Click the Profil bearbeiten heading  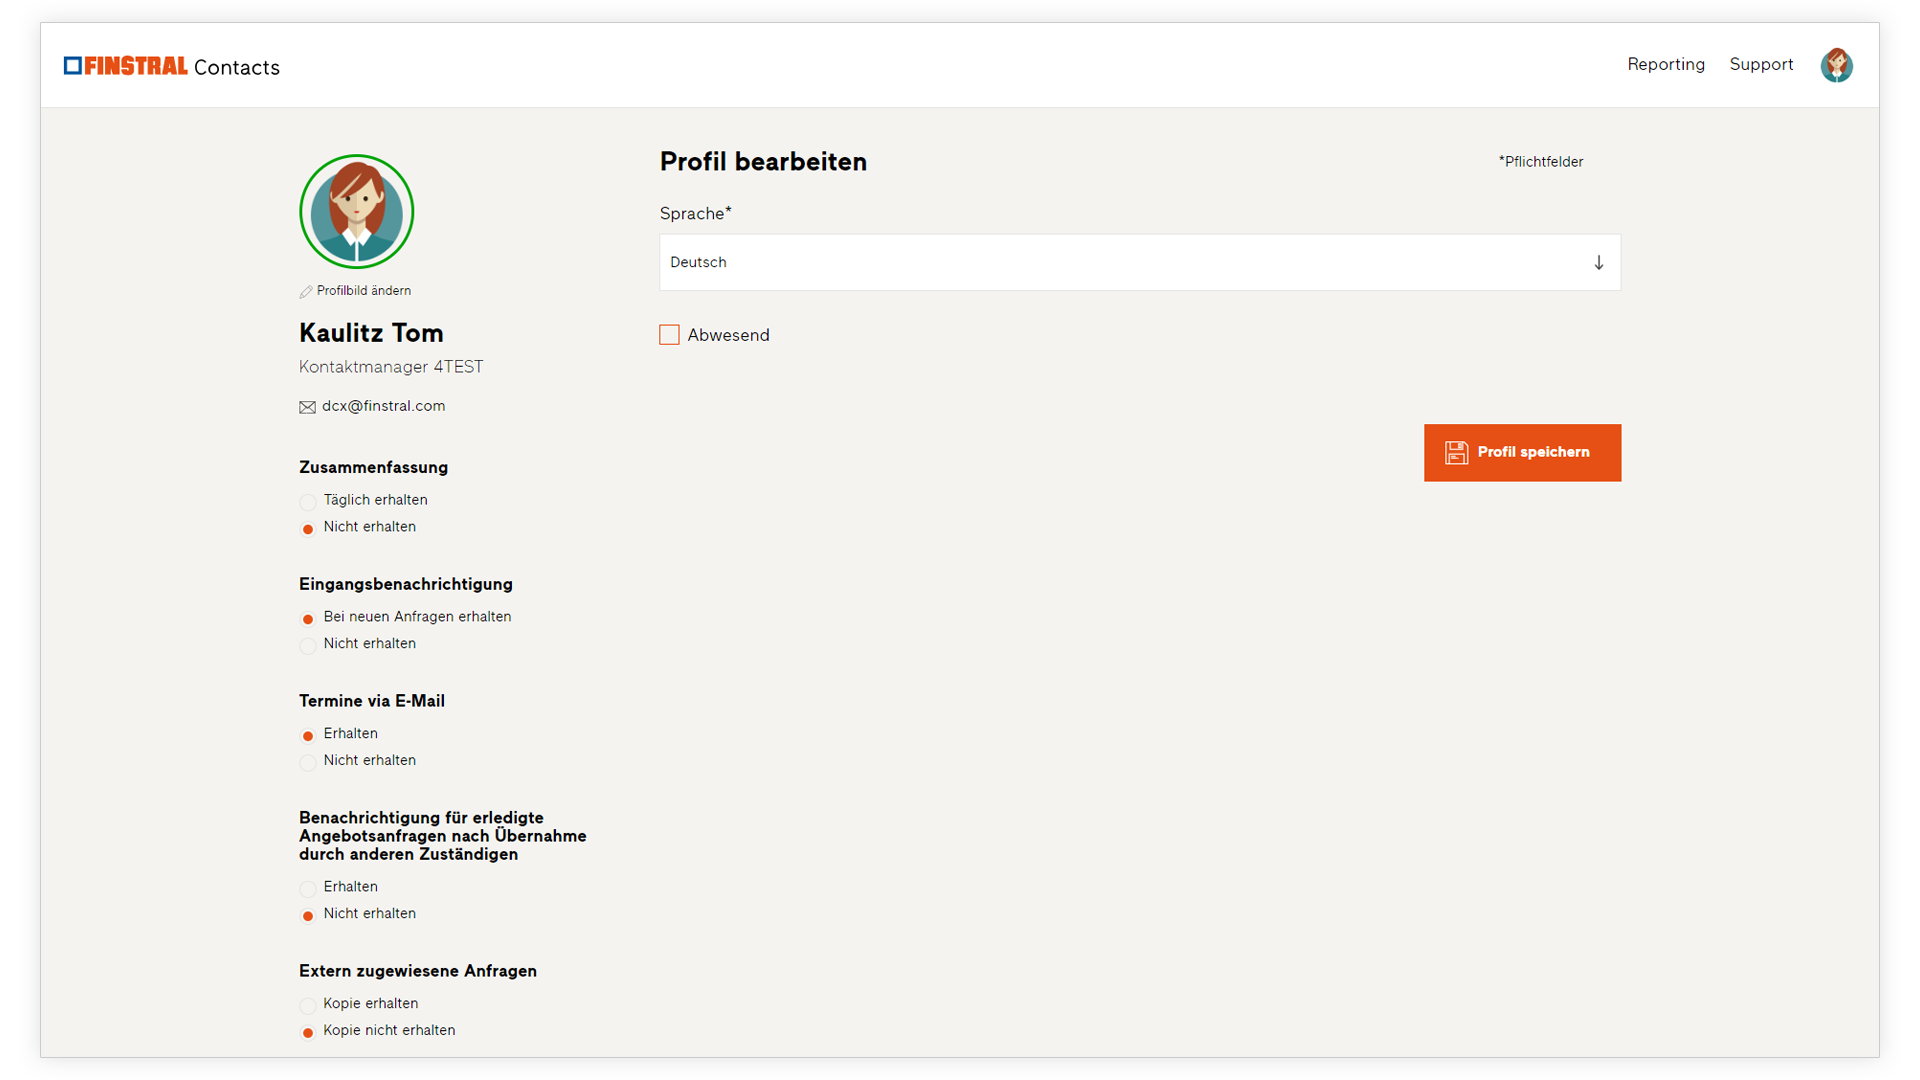(763, 162)
